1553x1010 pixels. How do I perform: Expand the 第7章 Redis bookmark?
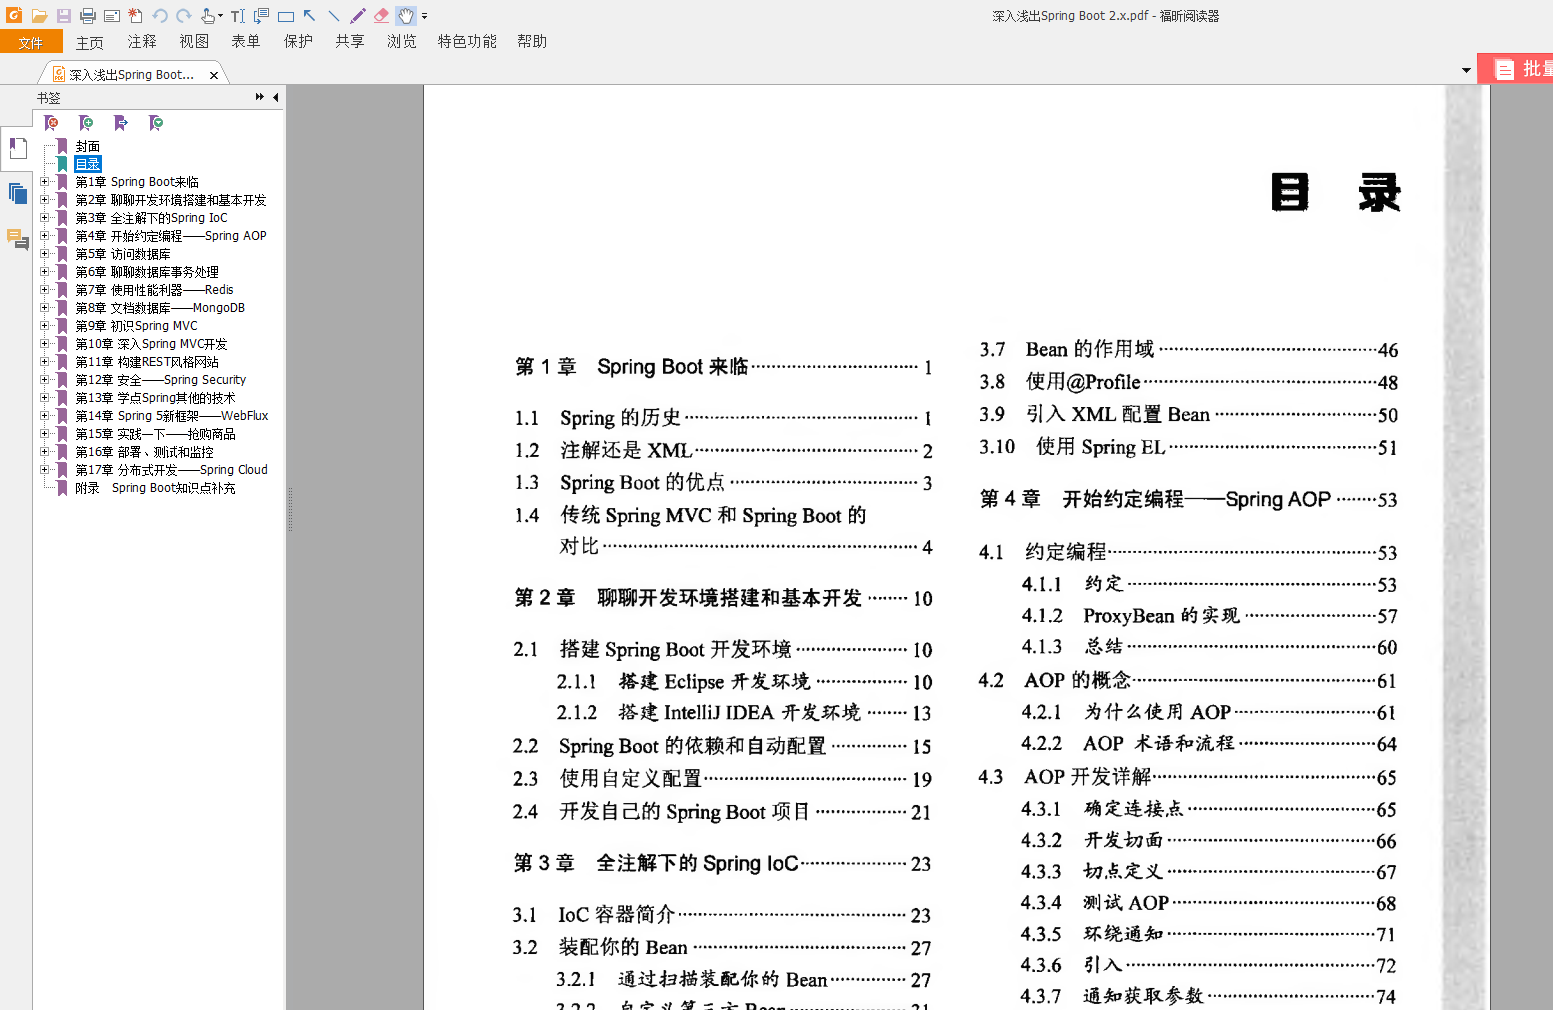(x=44, y=290)
